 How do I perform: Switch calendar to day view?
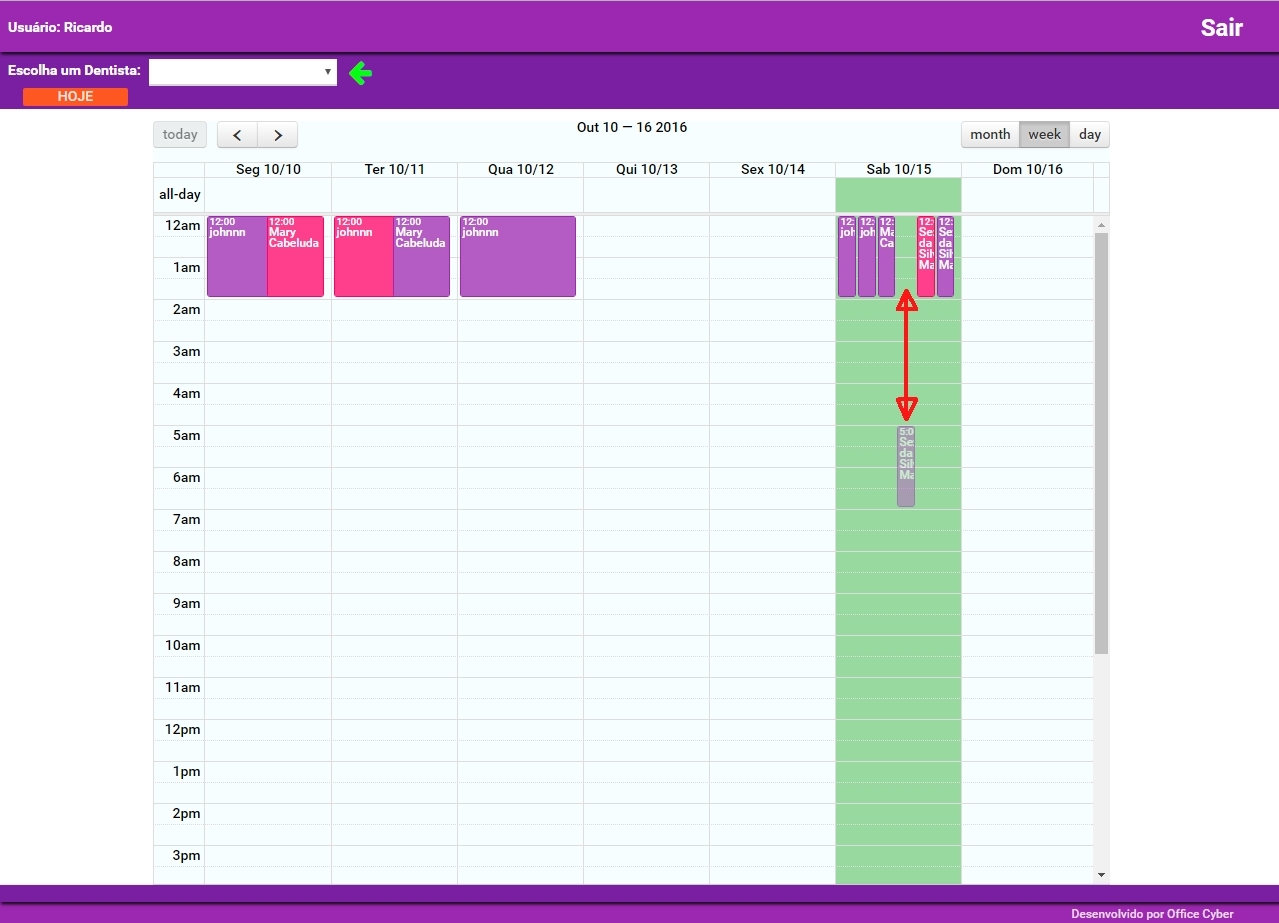(x=1090, y=135)
